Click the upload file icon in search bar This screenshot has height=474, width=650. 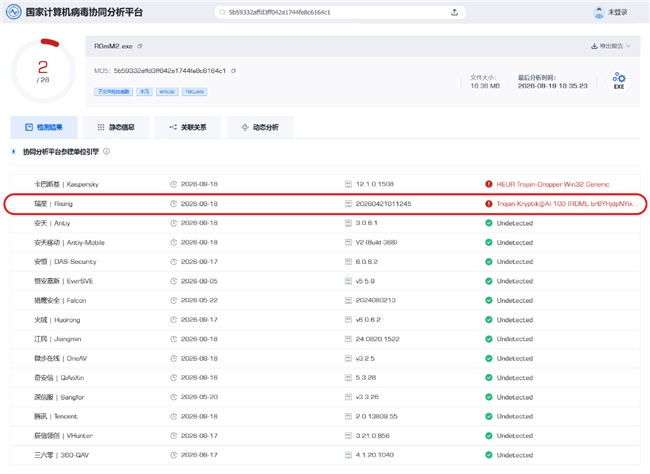tap(454, 12)
